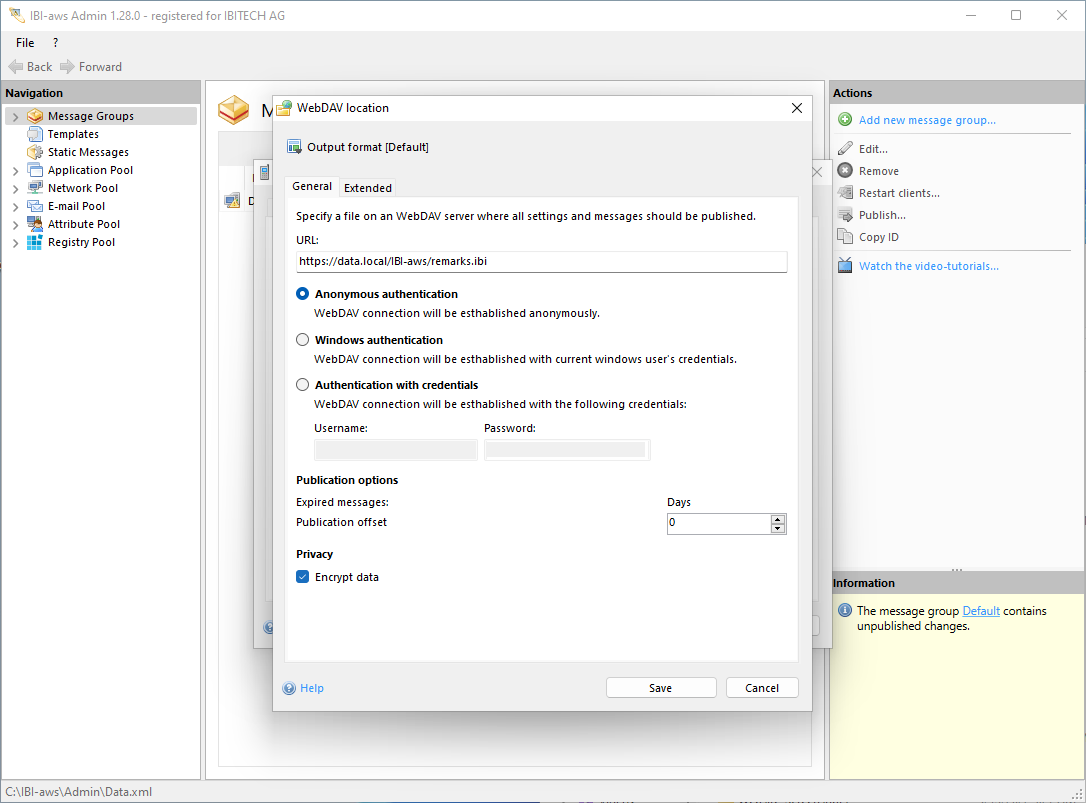The height and width of the screenshot is (803, 1086).
Task: Open the Watch the video-tutorials link
Action: pos(928,266)
